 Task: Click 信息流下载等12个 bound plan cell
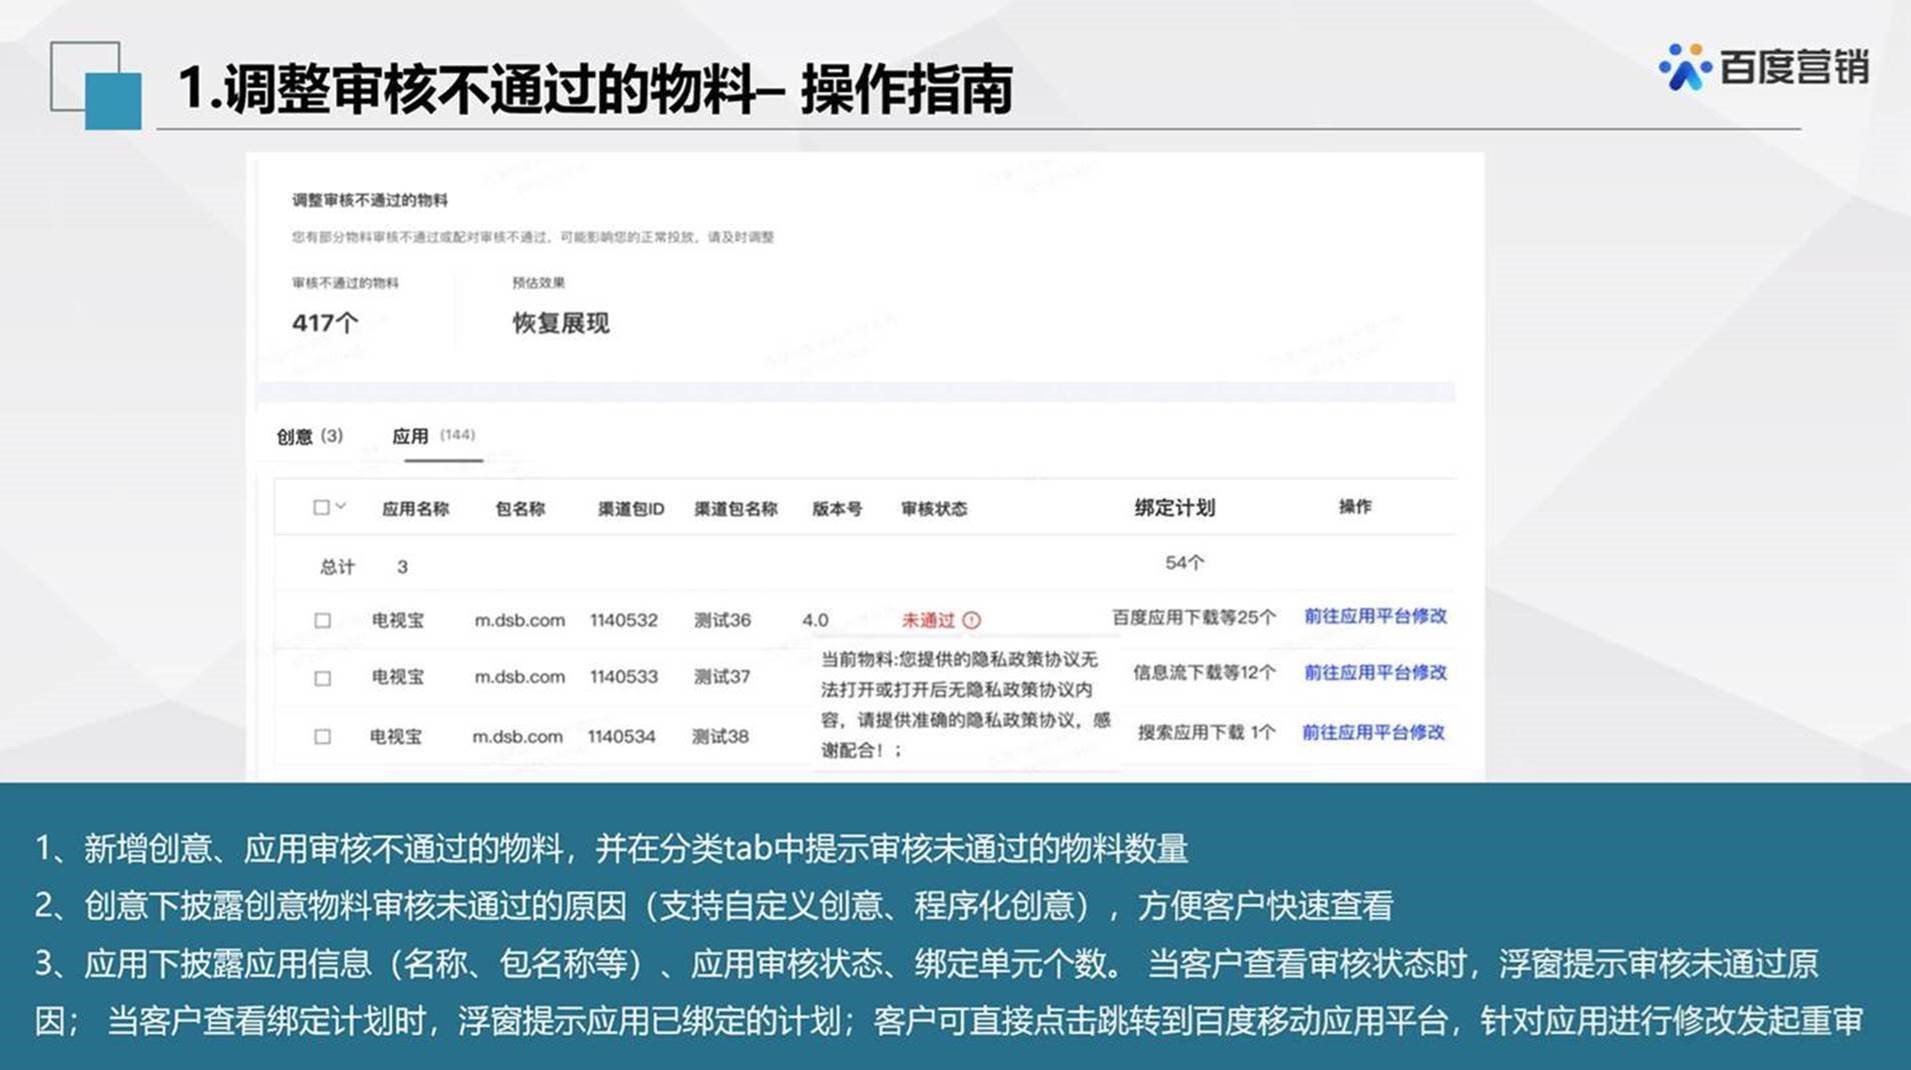coord(1204,673)
